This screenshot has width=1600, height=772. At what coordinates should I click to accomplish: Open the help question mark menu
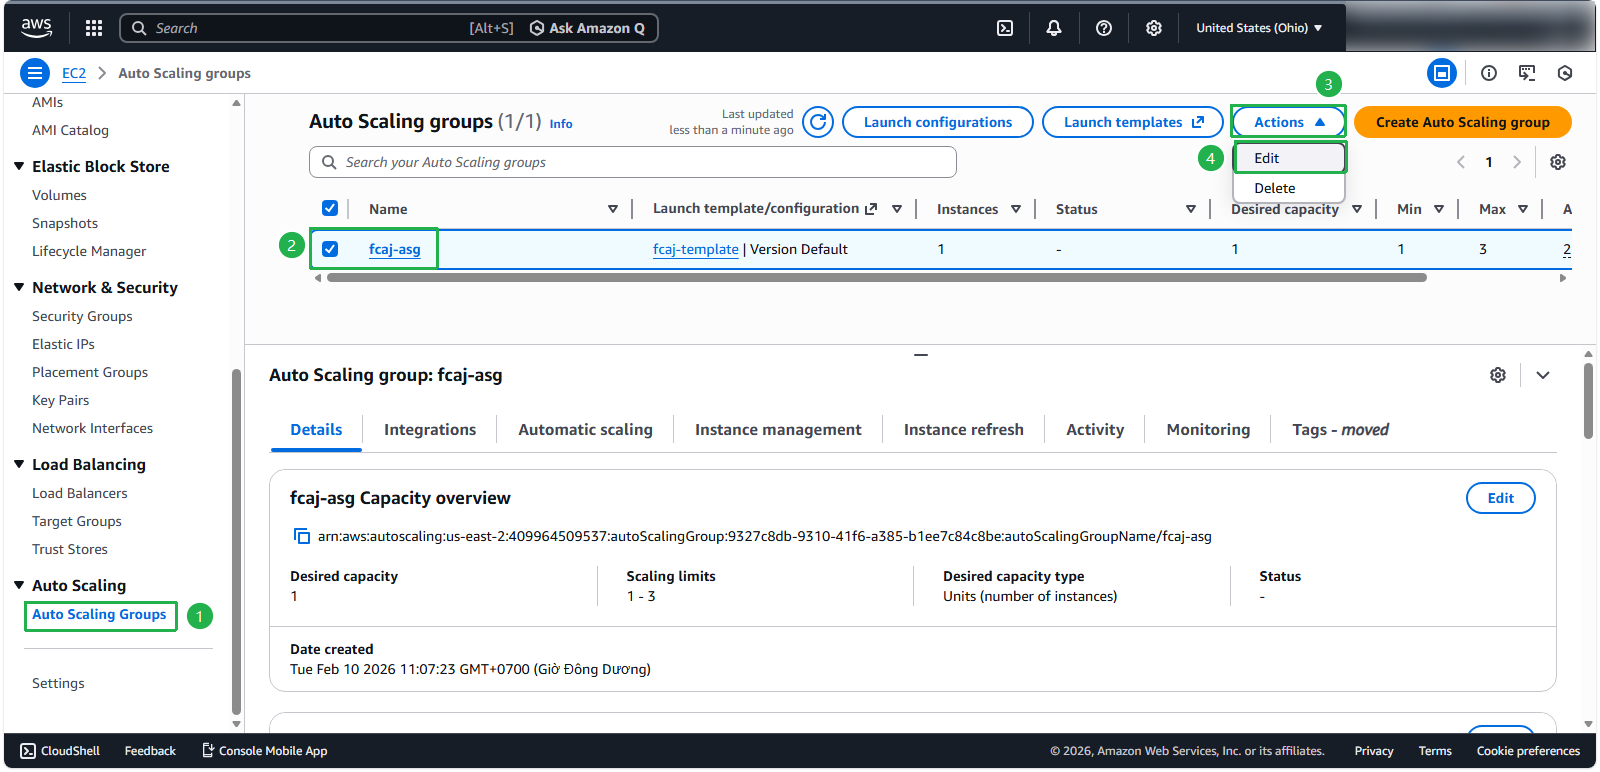tap(1104, 28)
